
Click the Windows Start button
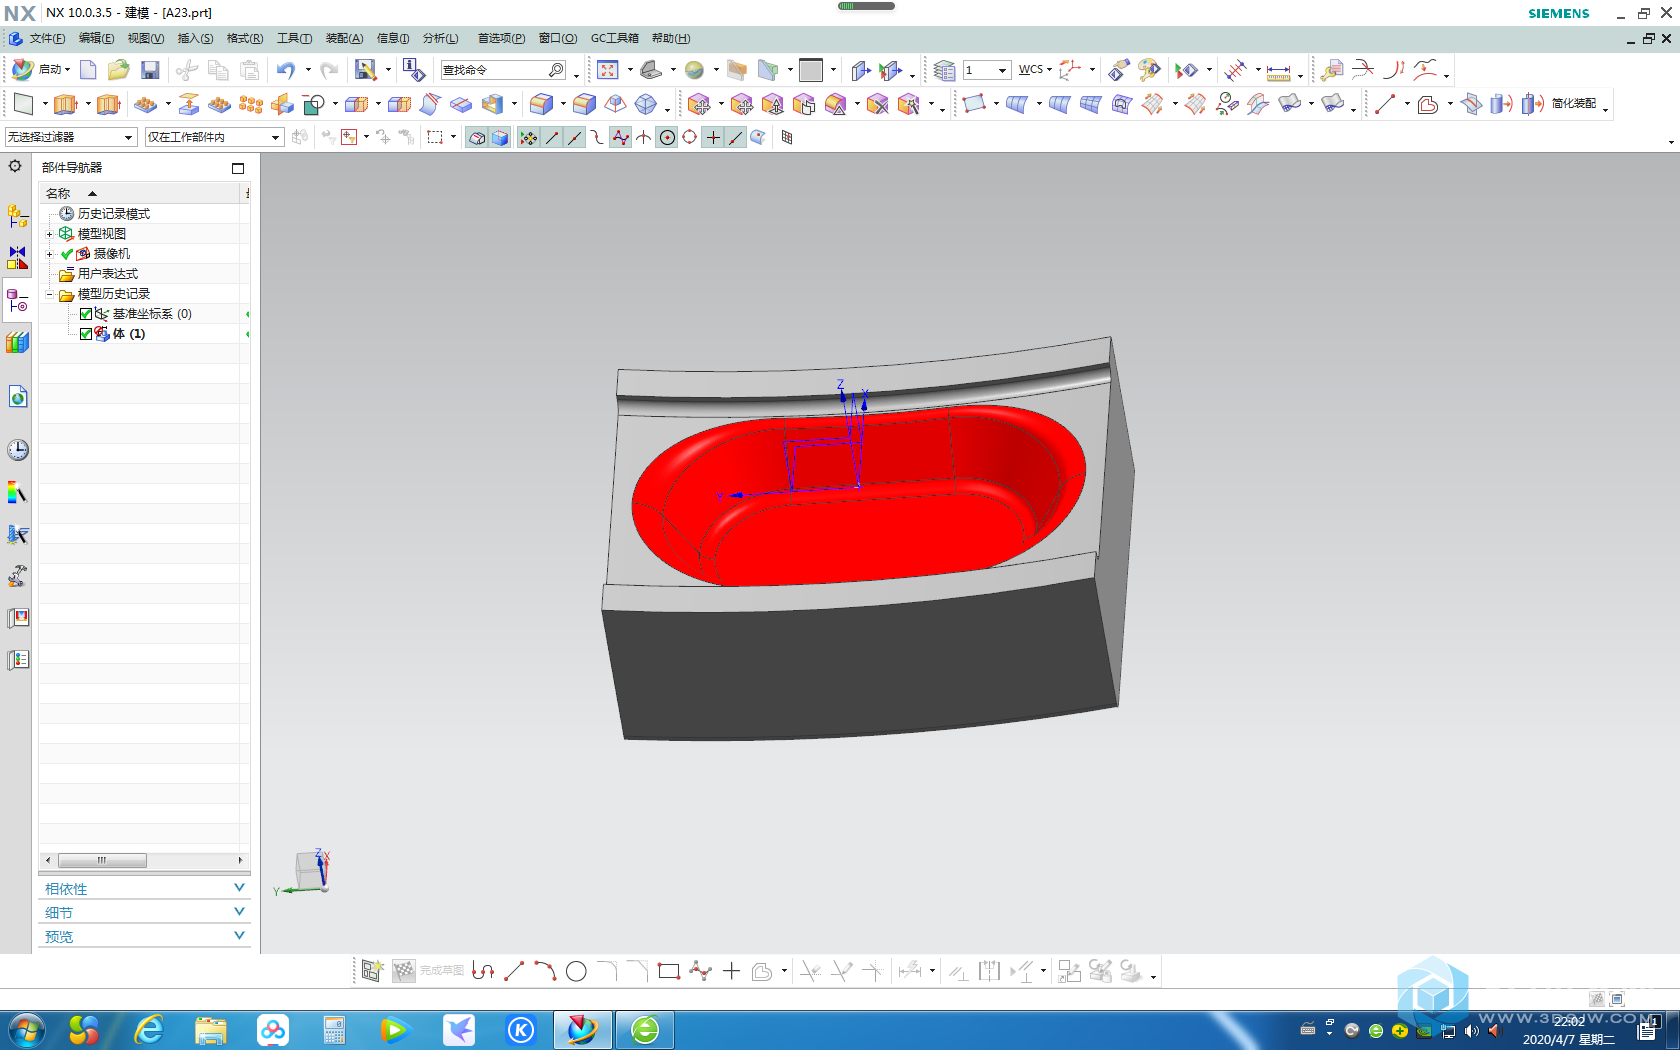pos(26,1030)
